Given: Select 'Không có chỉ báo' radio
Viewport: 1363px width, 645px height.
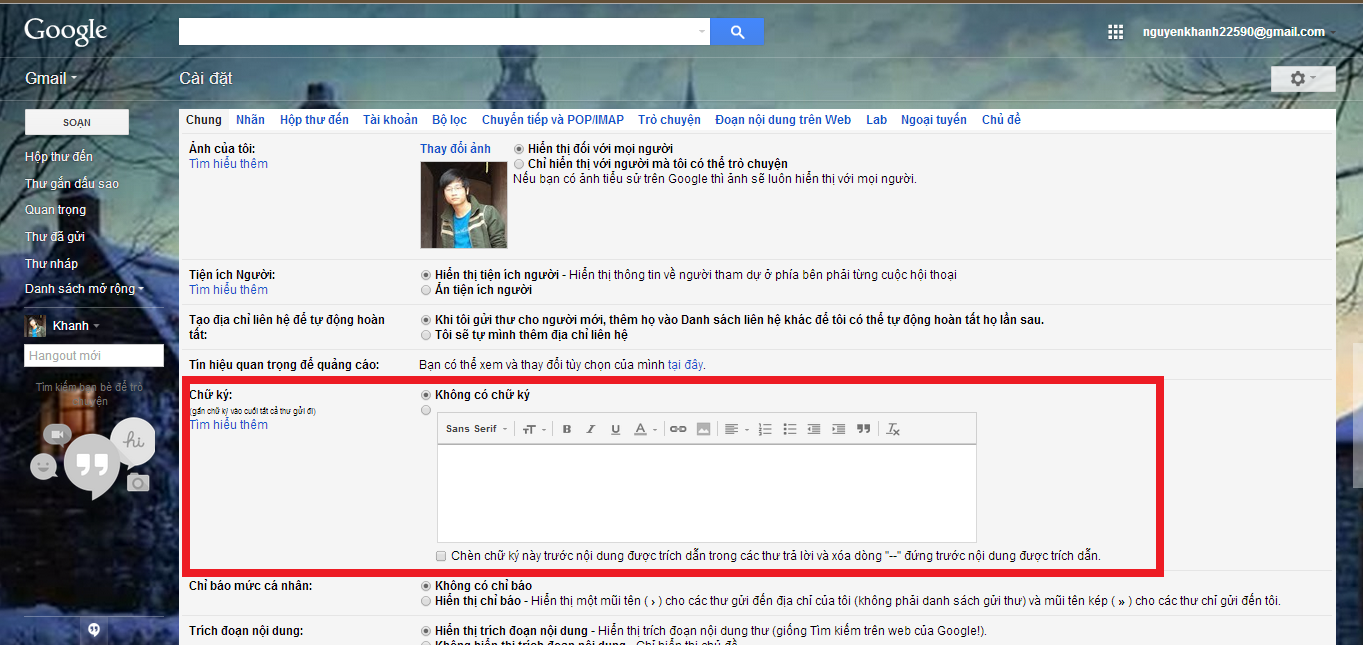Looking at the screenshot, I should (x=427, y=586).
